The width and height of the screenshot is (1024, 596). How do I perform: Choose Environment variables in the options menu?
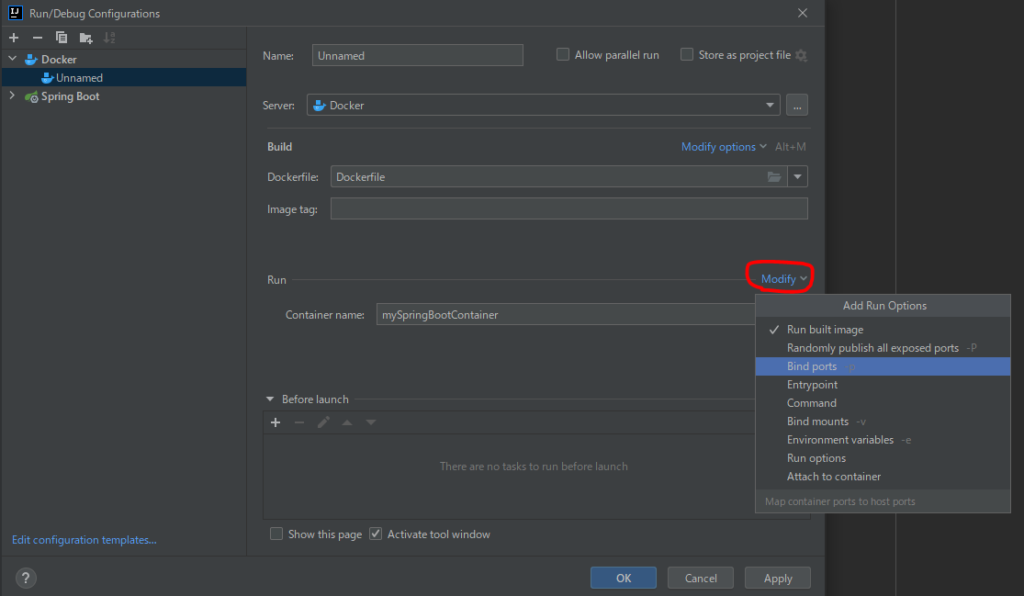tap(840, 440)
